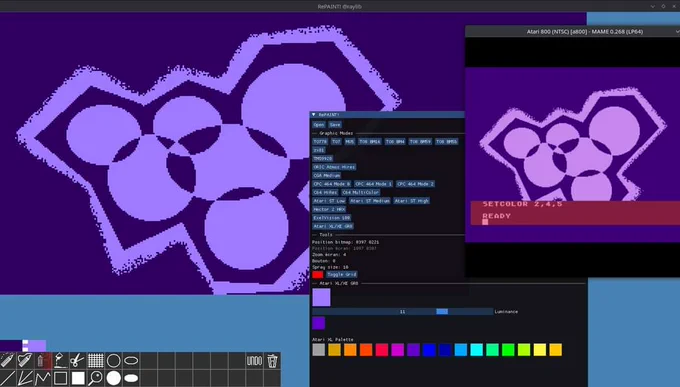Click the grid pattern tool icon

(x=95, y=361)
